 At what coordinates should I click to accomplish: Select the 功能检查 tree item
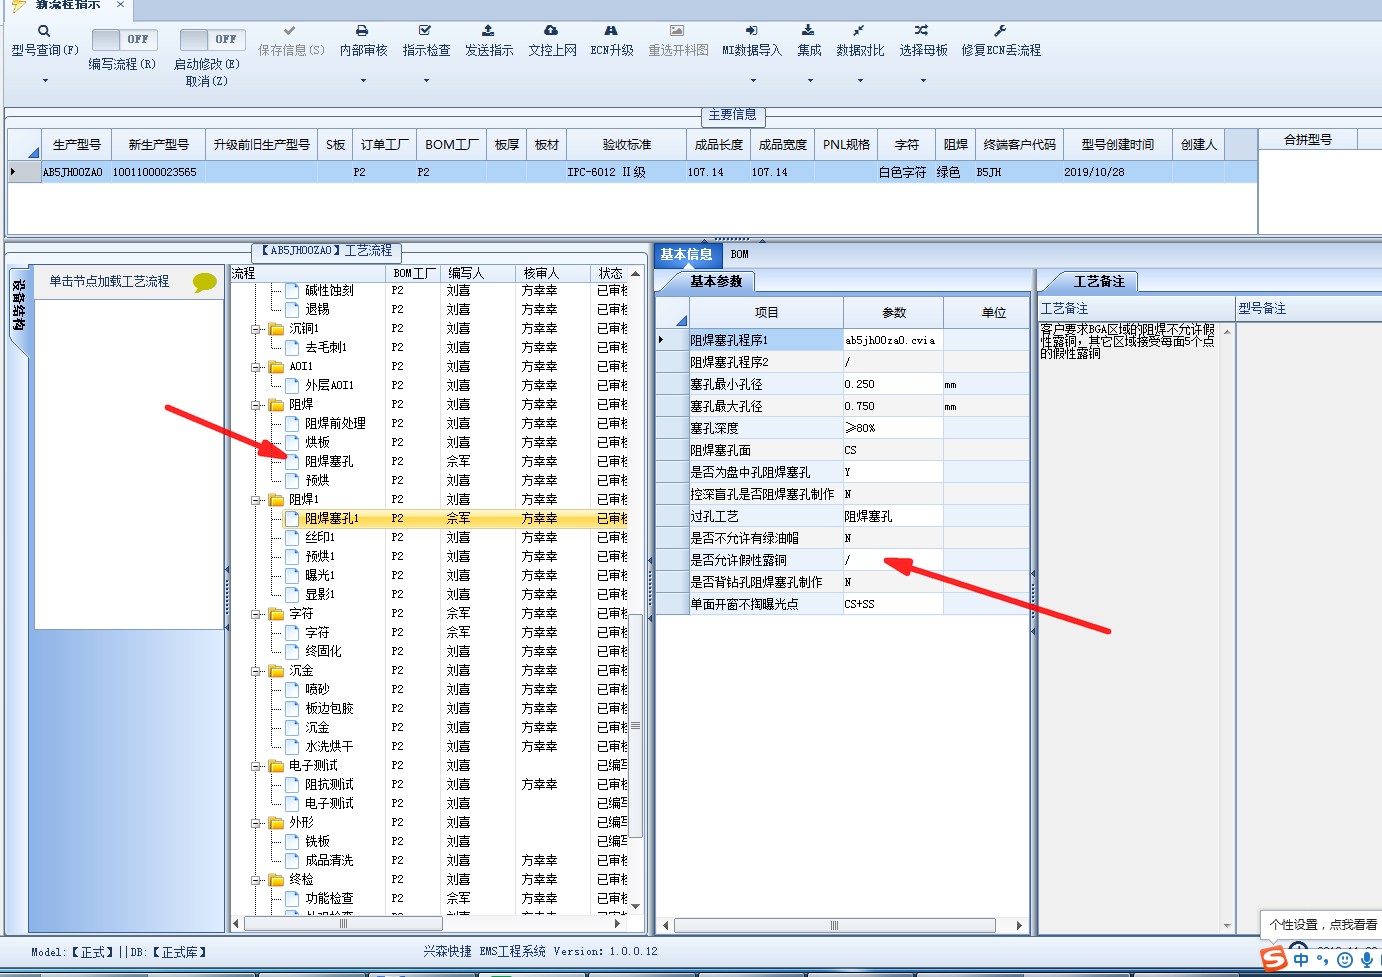click(329, 899)
